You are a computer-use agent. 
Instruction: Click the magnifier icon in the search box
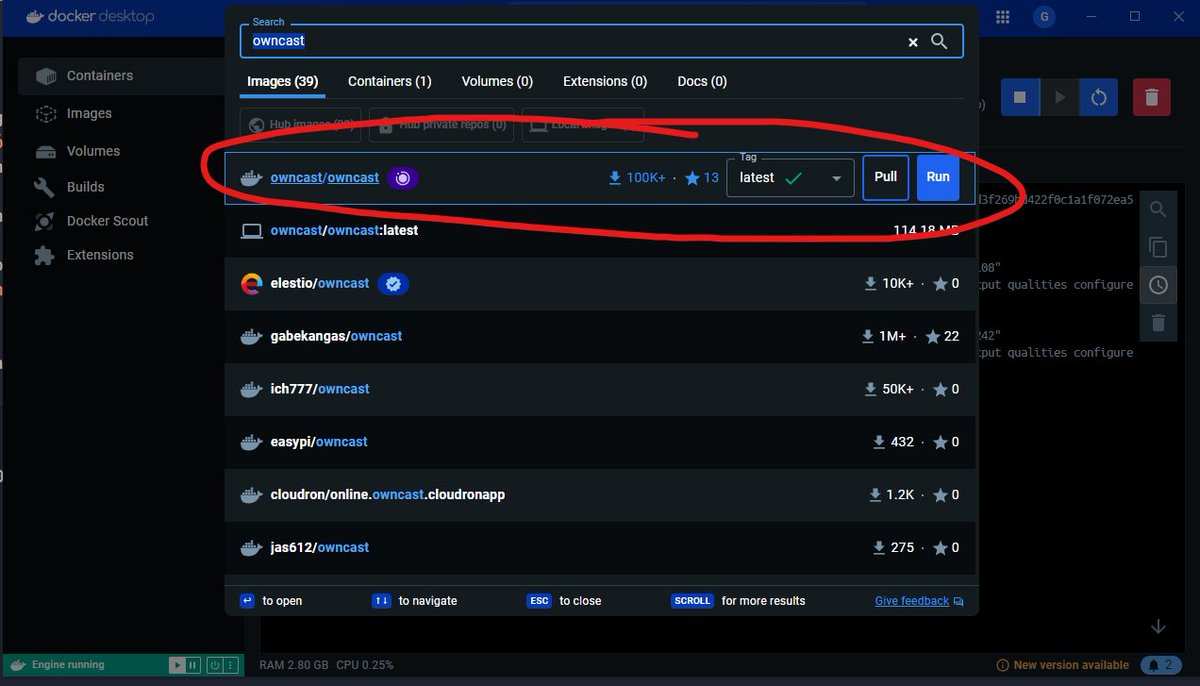click(x=939, y=41)
